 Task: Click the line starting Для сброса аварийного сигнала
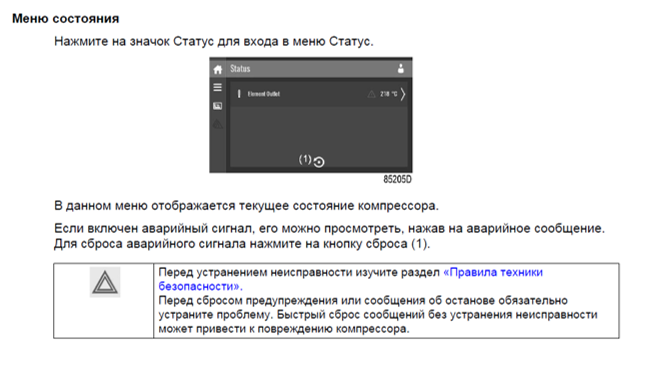[242, 244]
